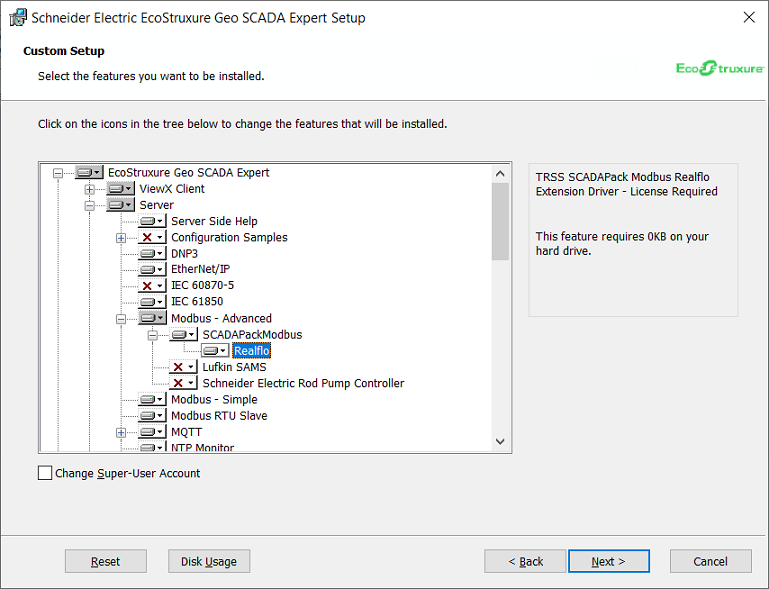Open the Disk Usage dialog
Screen dimensions: 769x589
(208, 561)
